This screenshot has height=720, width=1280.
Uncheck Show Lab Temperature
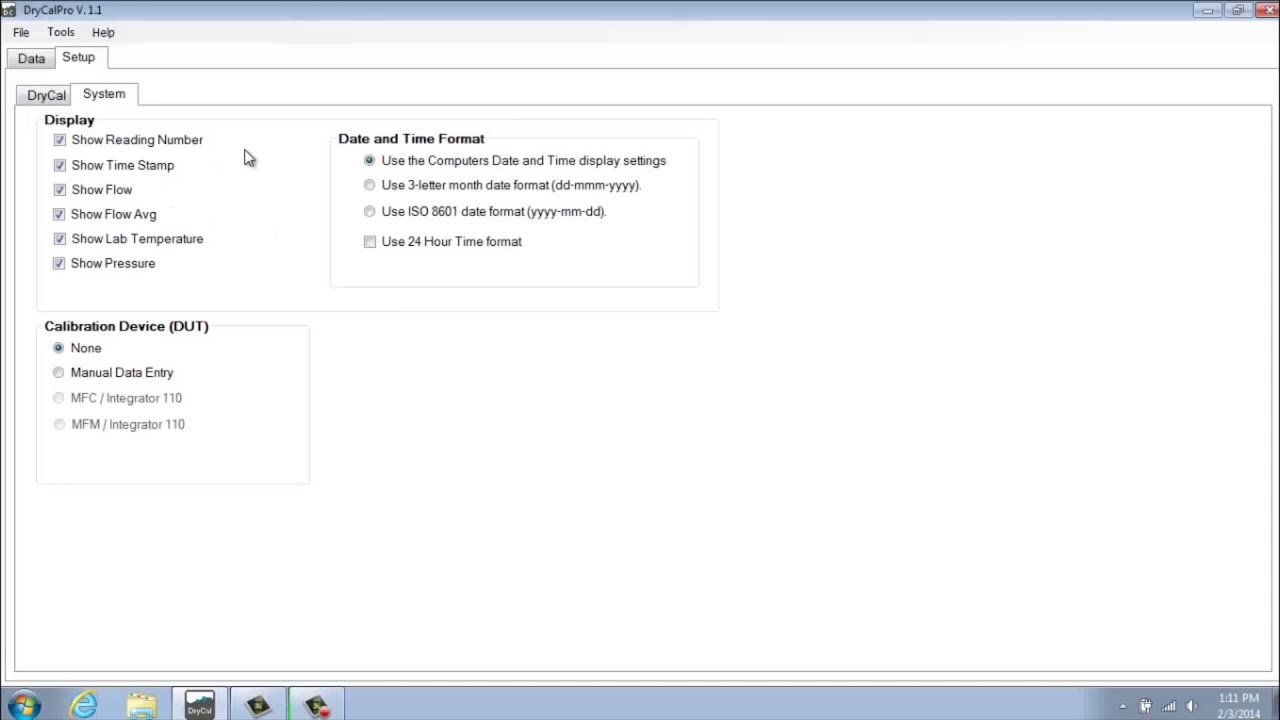pos(60,239)
